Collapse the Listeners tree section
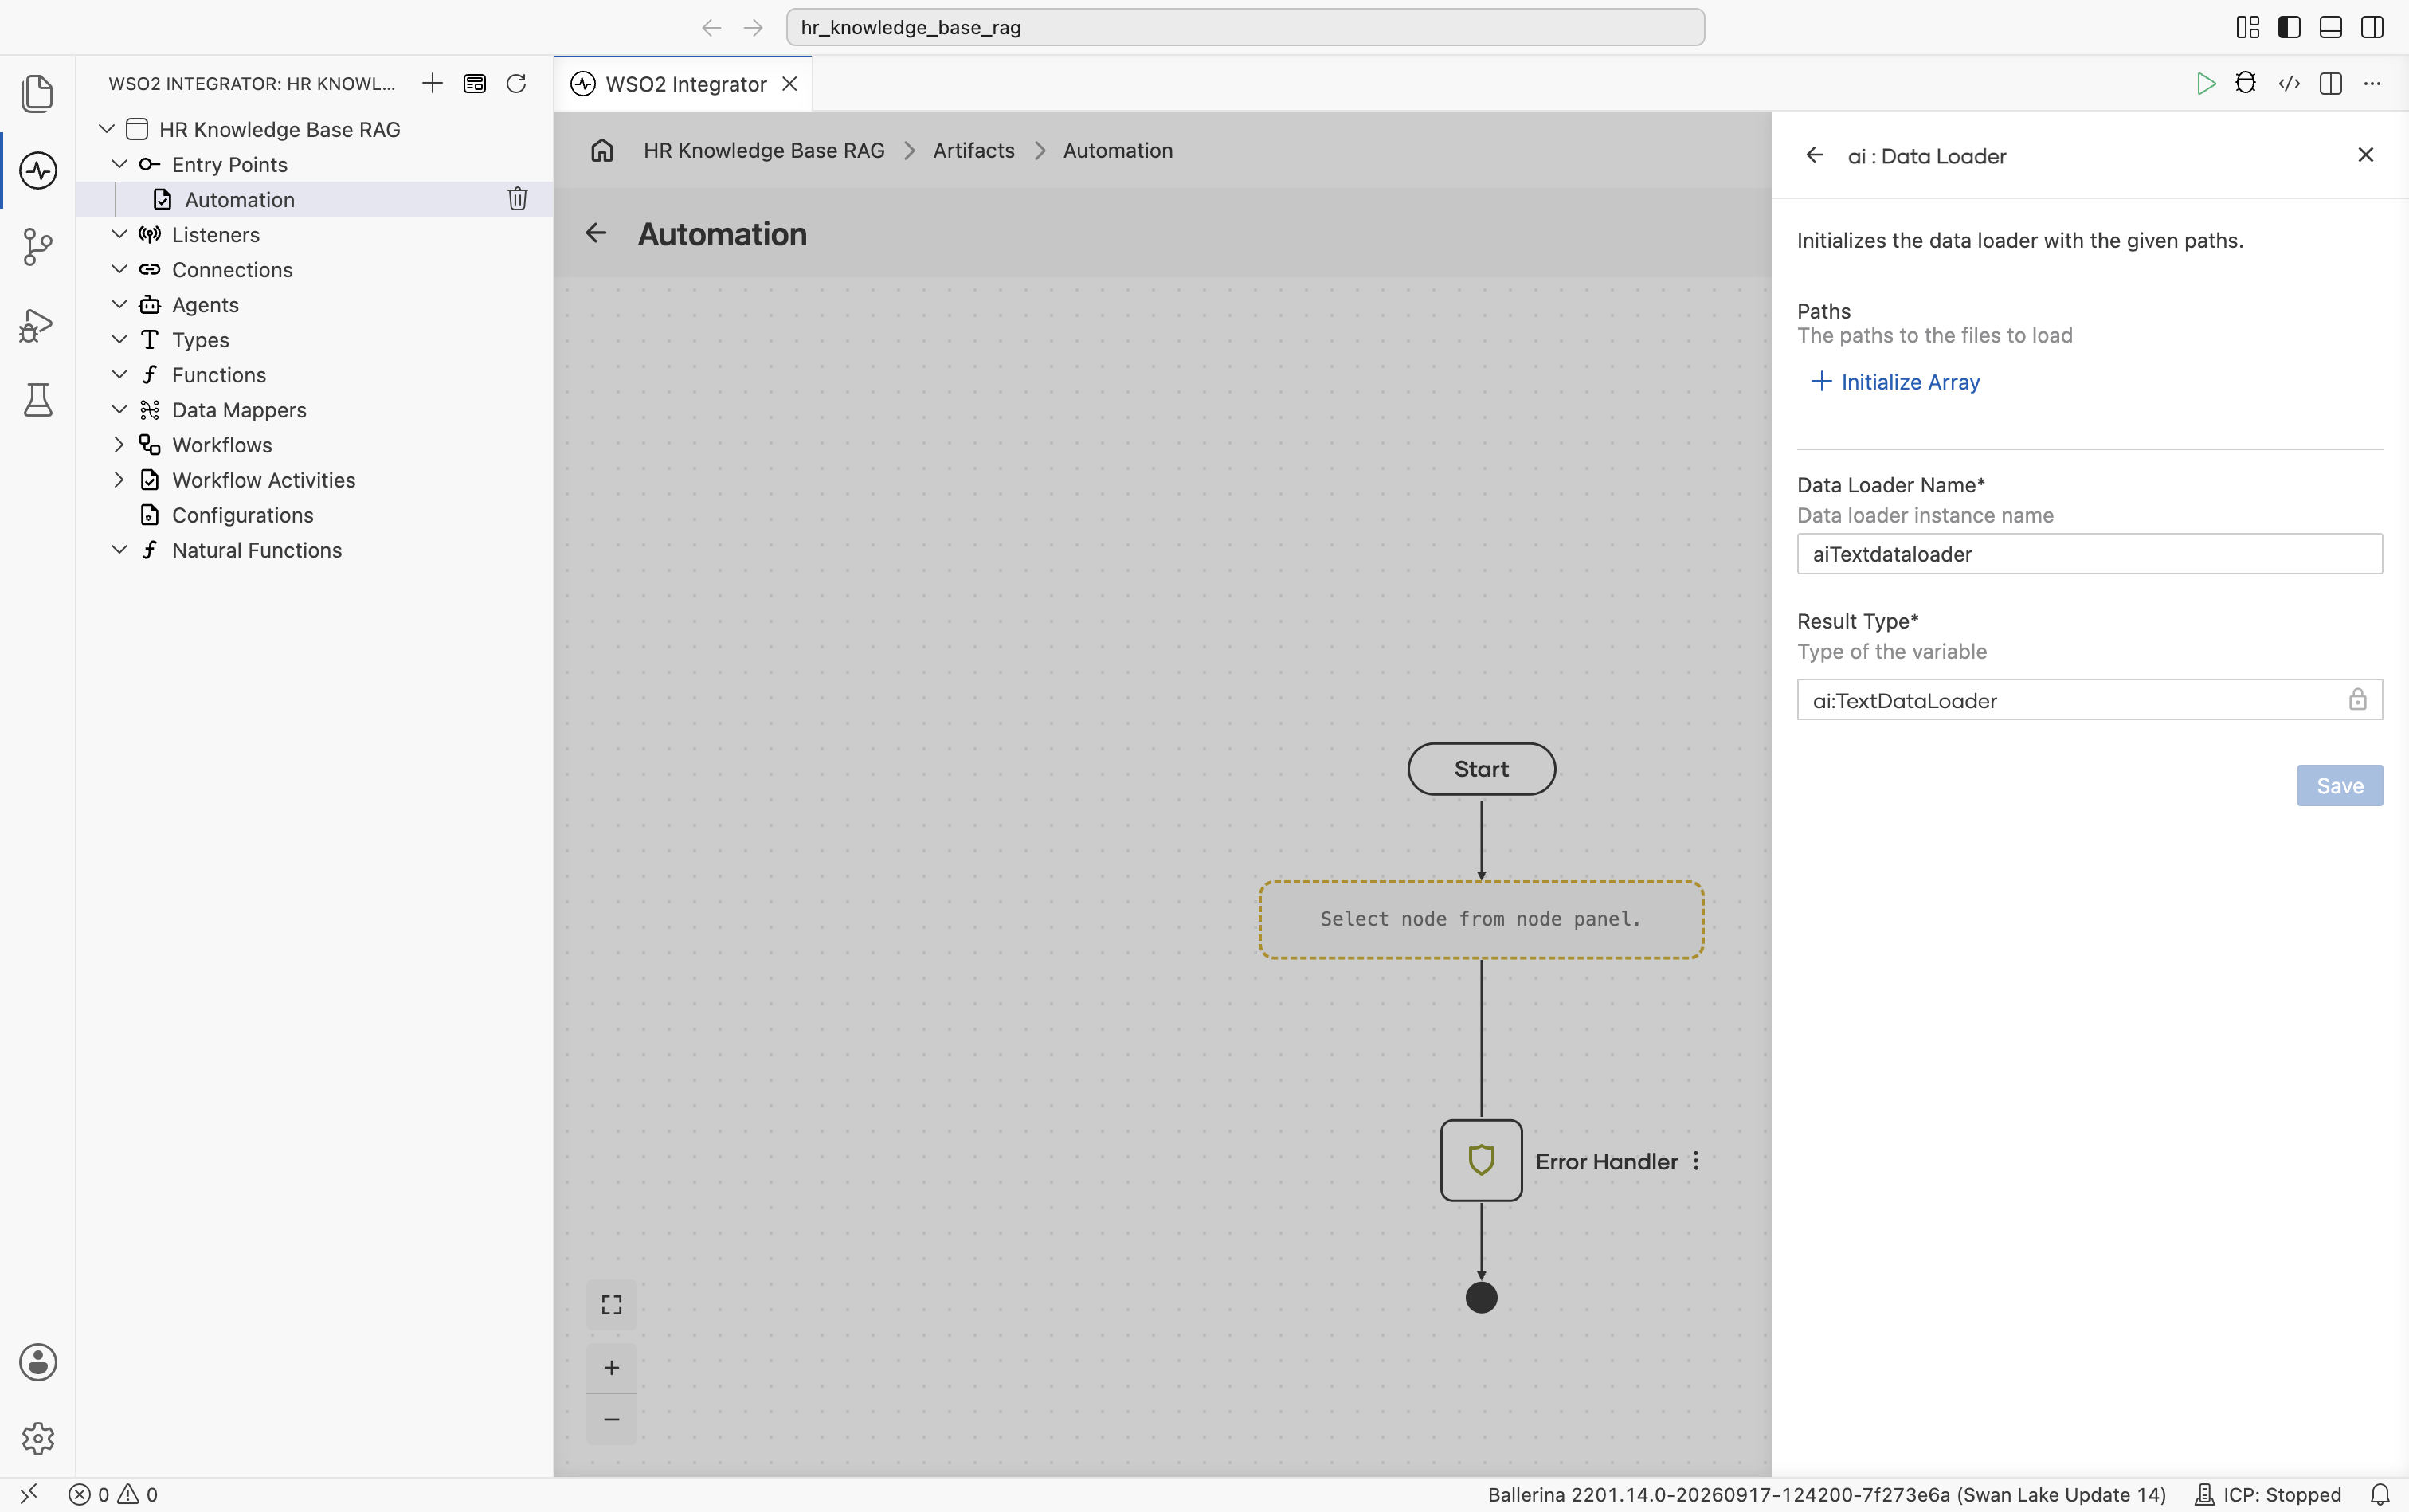 coord(119,234)
